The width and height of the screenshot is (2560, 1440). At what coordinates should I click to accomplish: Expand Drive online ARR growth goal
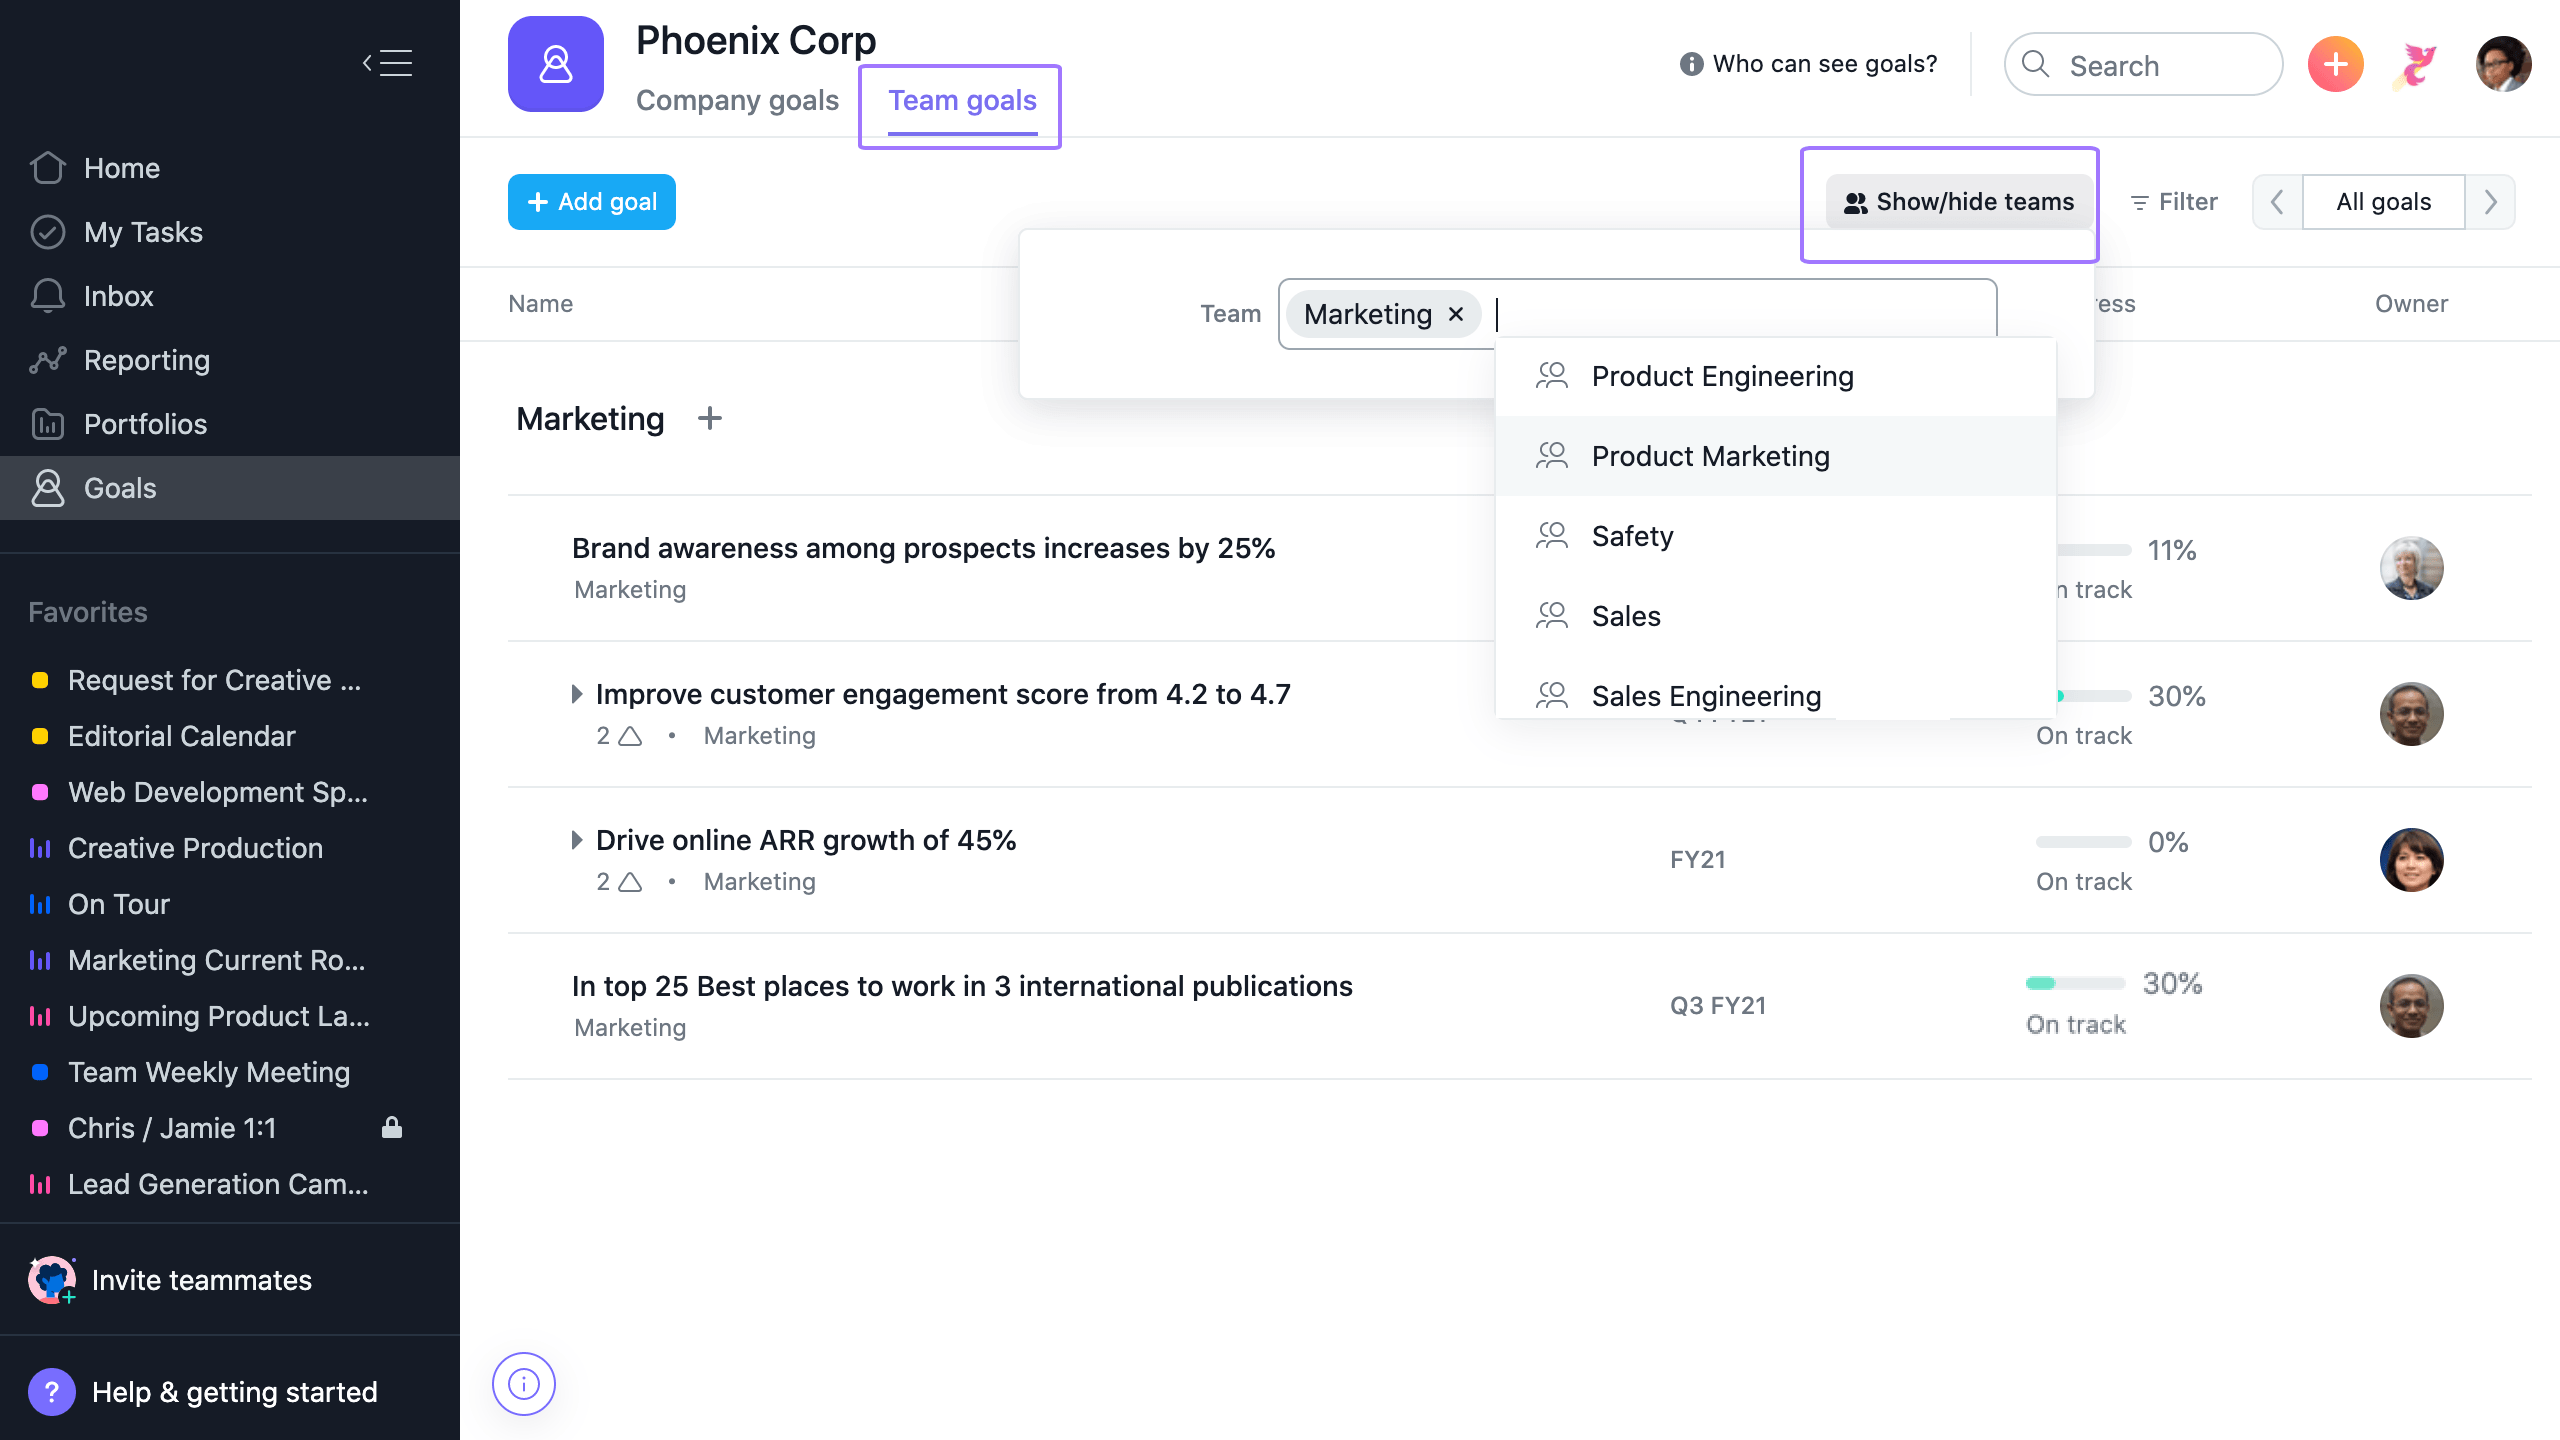click(x=577, y=840)
